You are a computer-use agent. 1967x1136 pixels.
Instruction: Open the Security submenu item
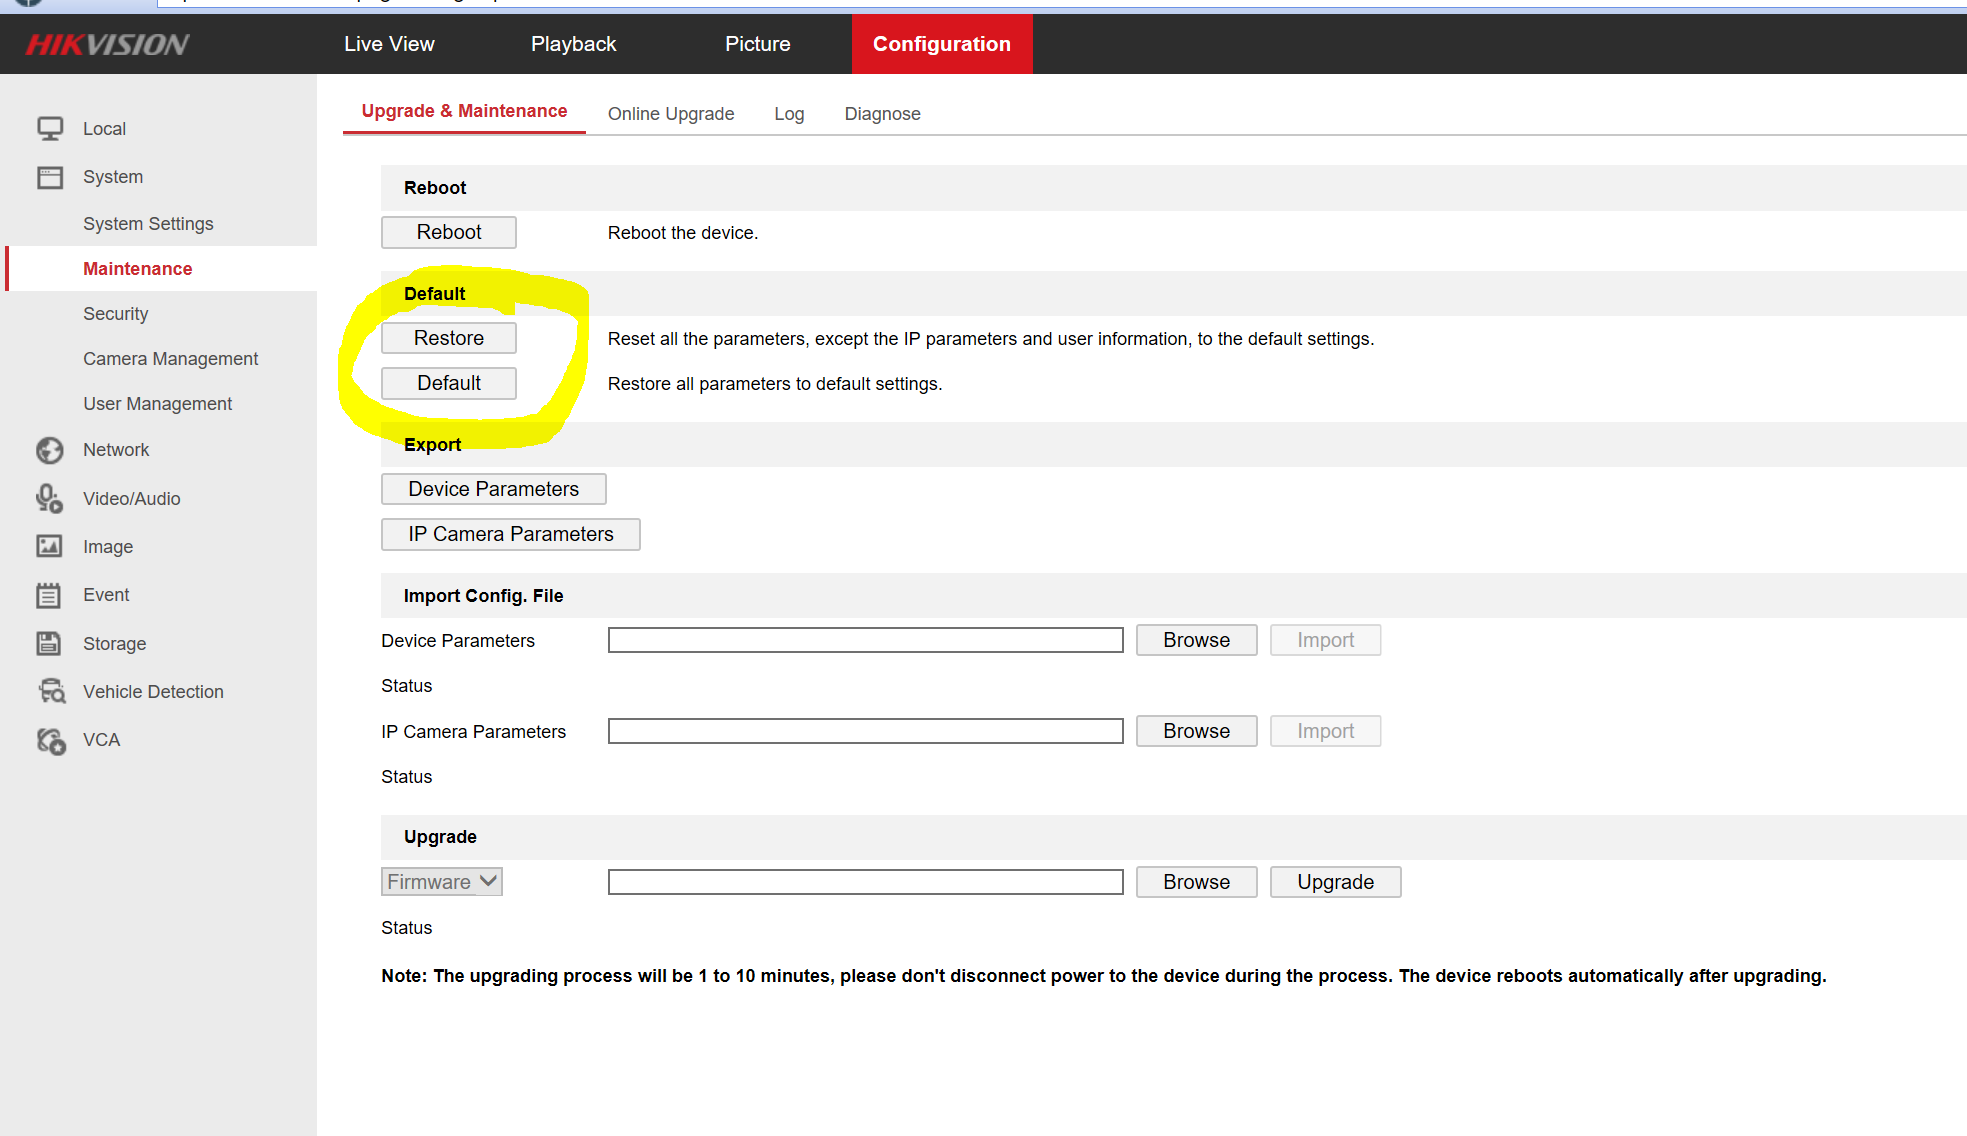click(x=116, y=314)
